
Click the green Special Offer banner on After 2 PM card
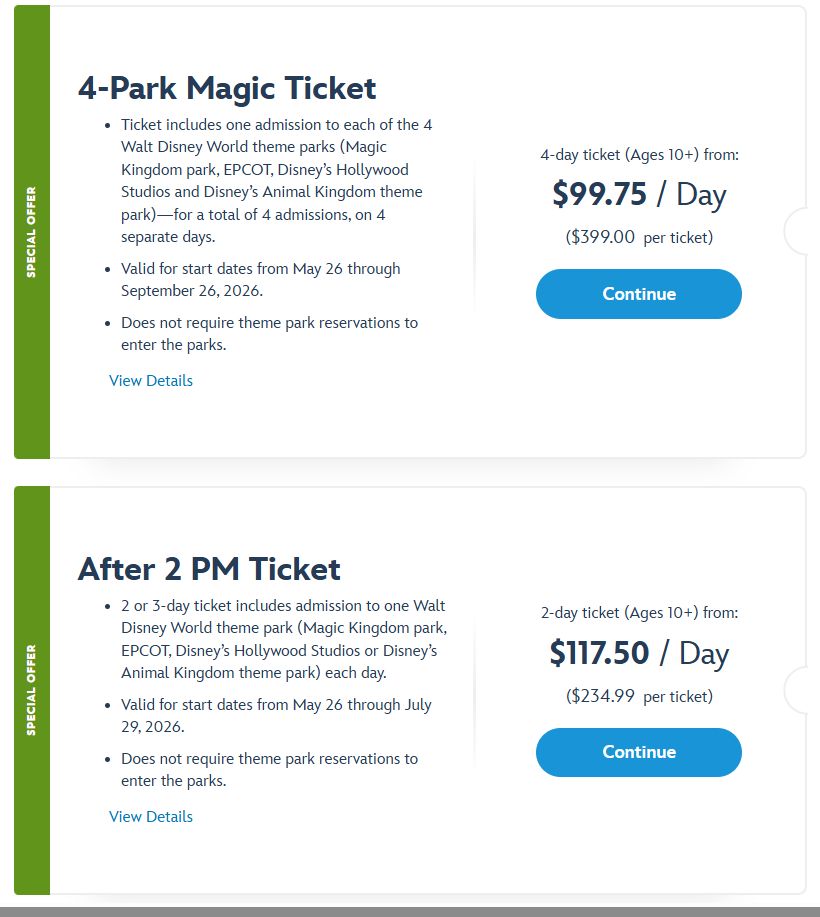[x=32, y=690]
